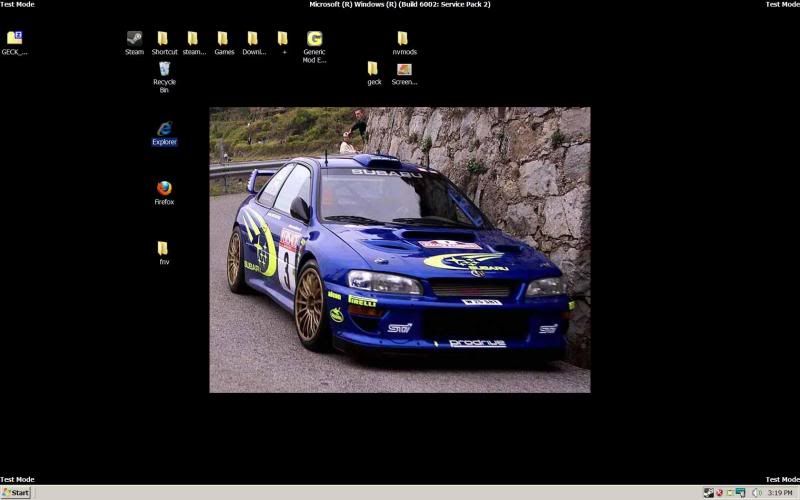
Task: Open the Downl... folder
Action: coord(254,43)
